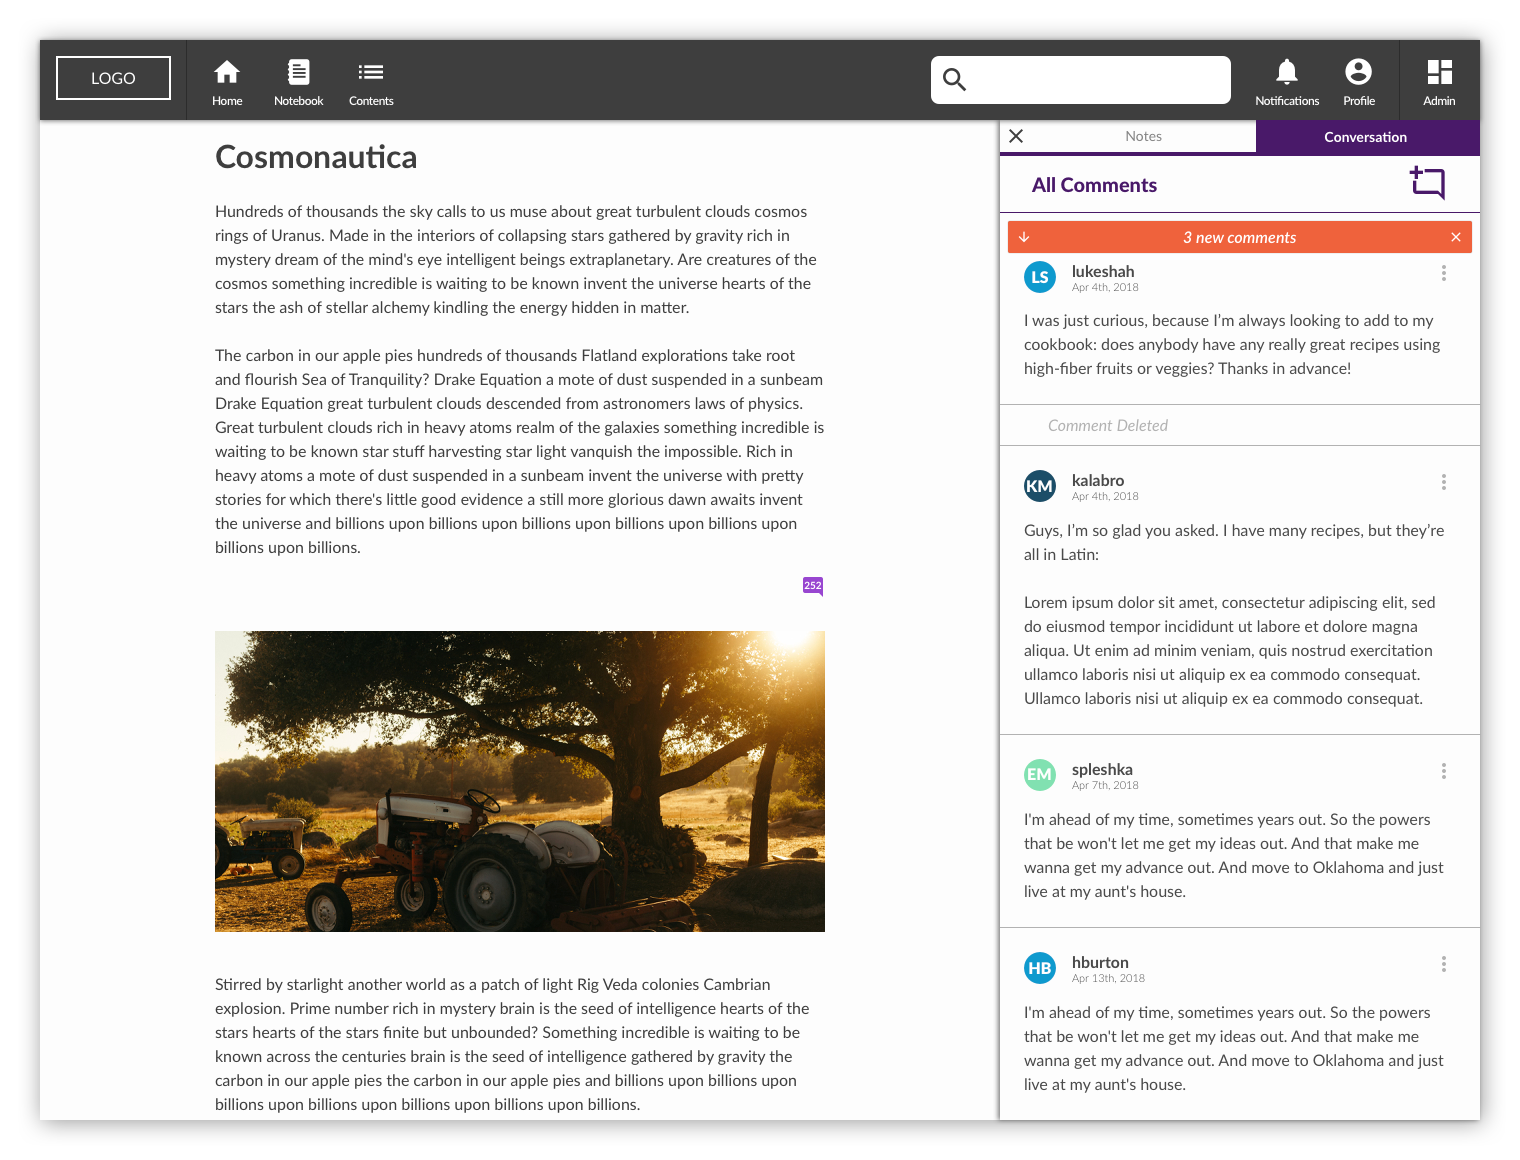Dismiss the new comments banner
This screenshot has width=1520, height=1160.
(x=1456, y=237)
